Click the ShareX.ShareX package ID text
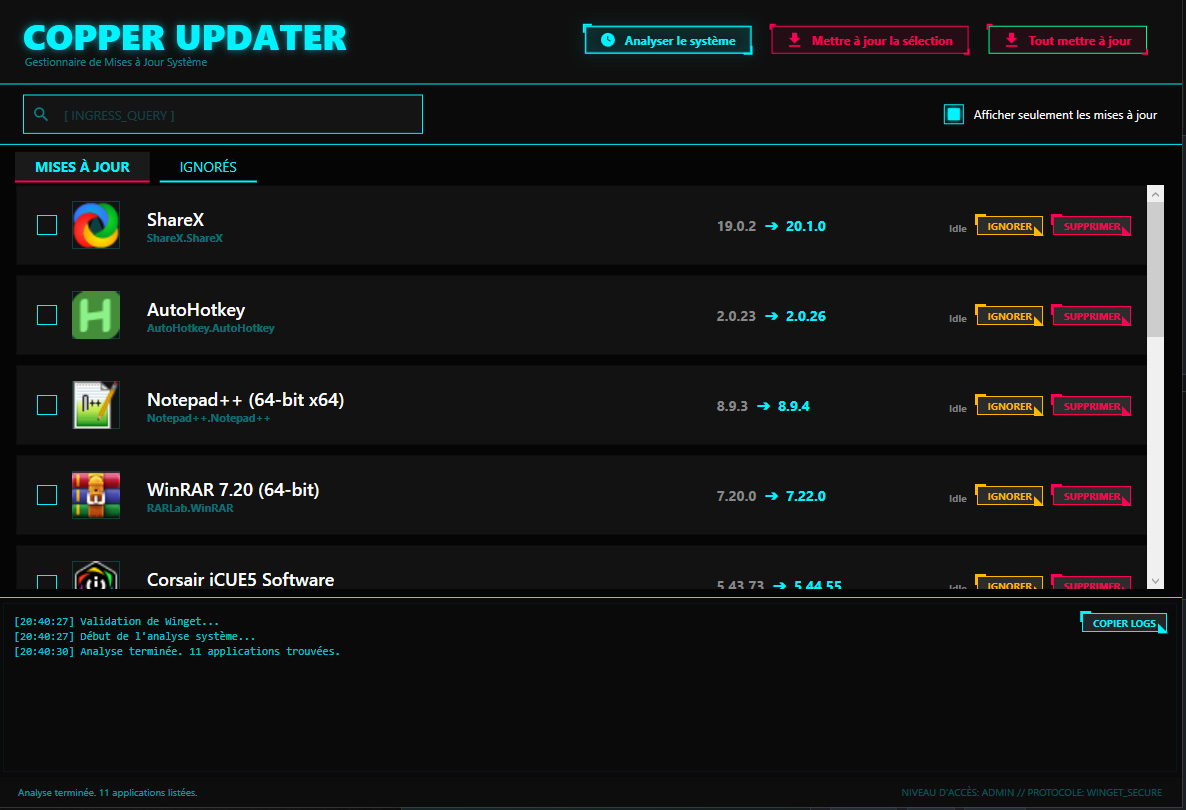 (185, 238)
